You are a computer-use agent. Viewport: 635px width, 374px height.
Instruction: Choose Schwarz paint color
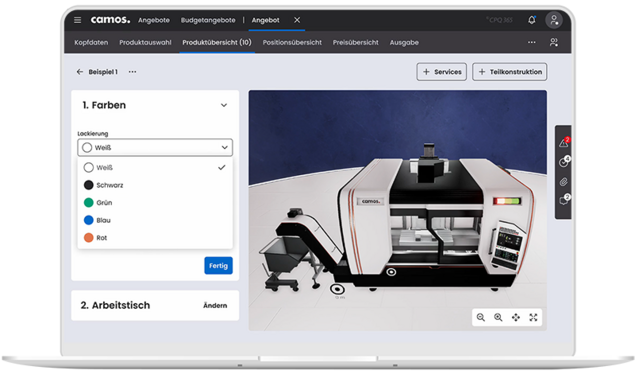point(155,185)
